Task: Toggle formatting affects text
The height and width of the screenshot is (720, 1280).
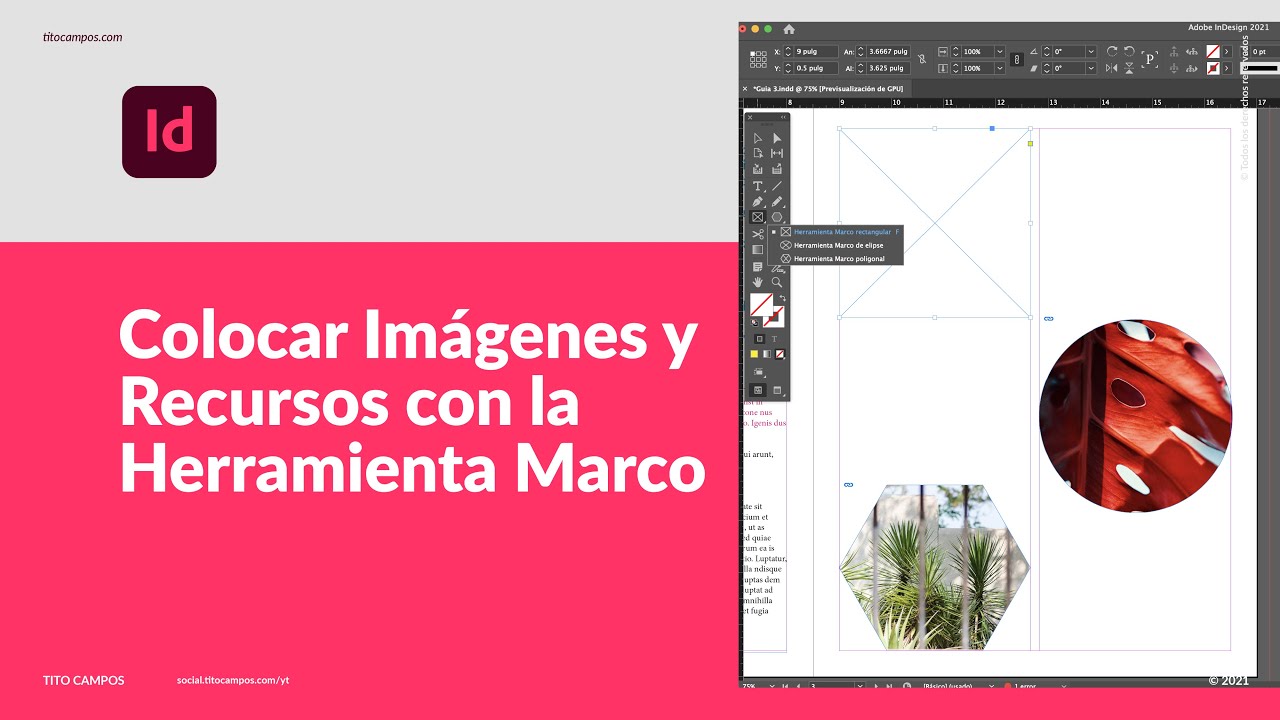Action: [775, 339]
